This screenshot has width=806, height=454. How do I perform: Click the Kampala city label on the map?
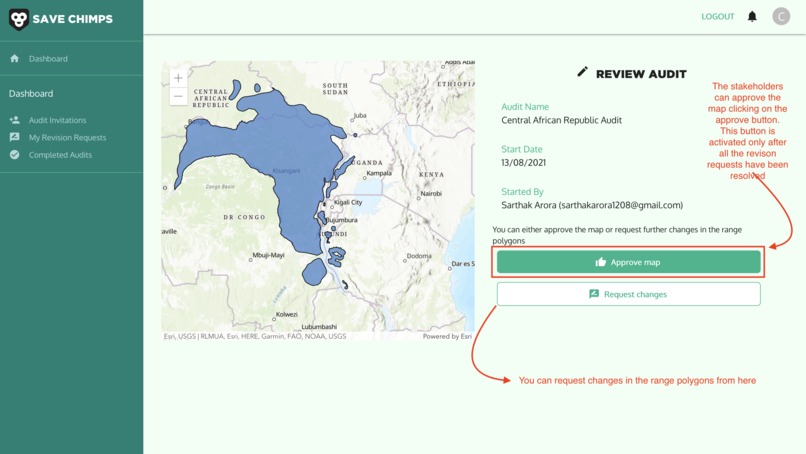379,173
